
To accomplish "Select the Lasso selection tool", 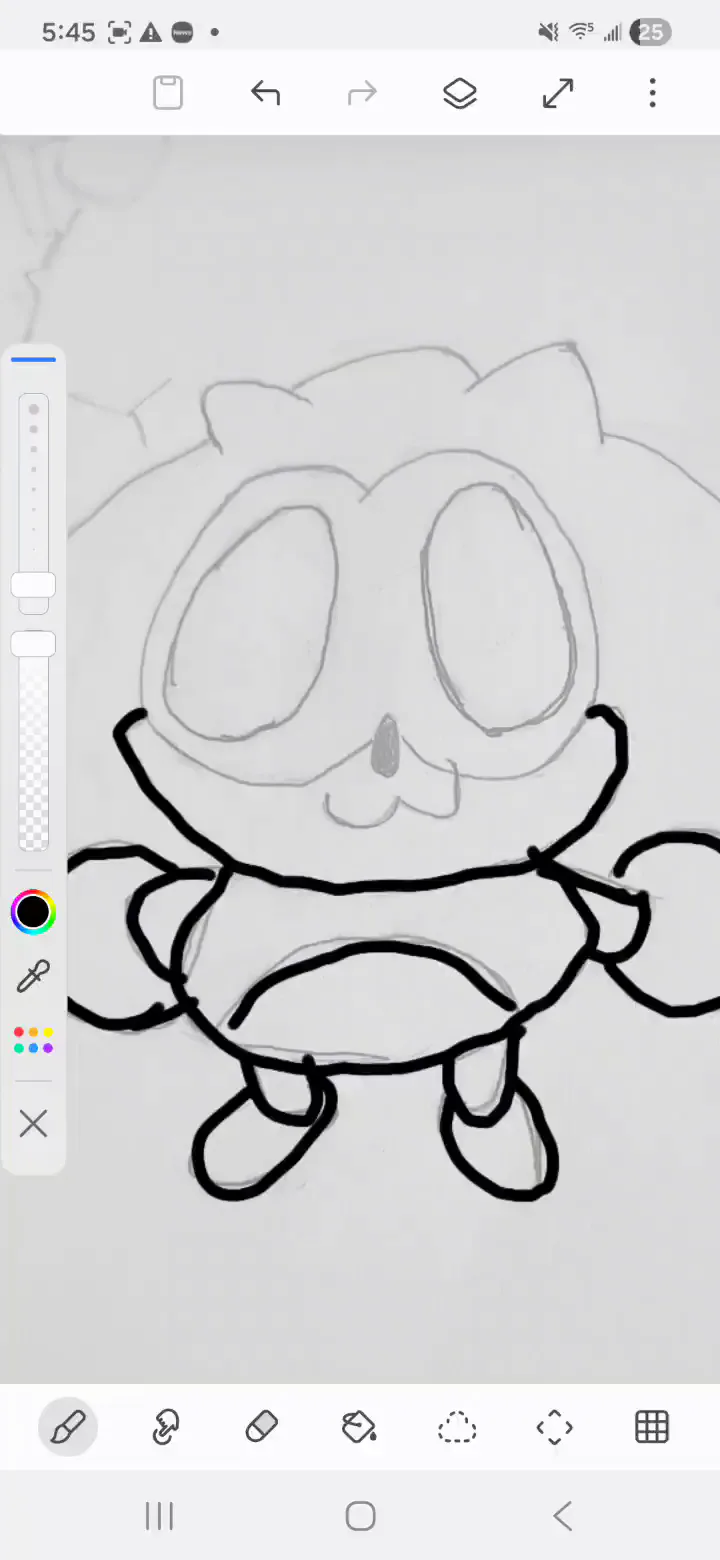I will click(x=457, y=1427).
